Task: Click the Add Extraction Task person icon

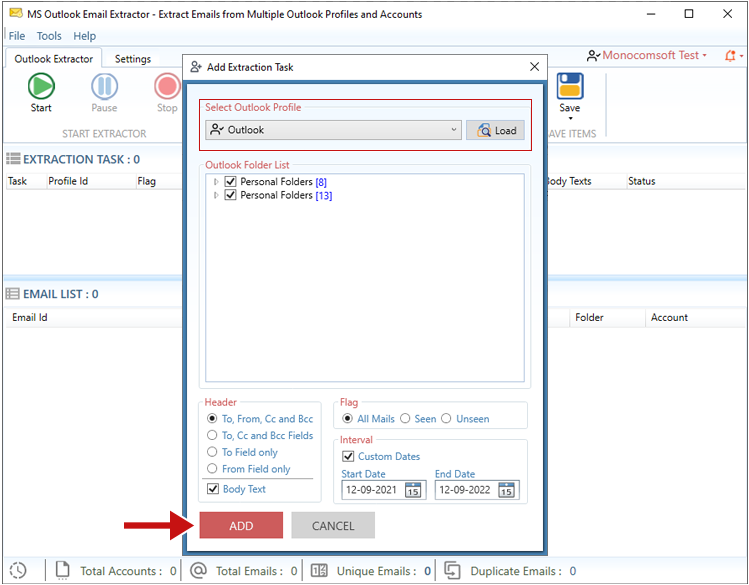Action: tap(196, 67)
